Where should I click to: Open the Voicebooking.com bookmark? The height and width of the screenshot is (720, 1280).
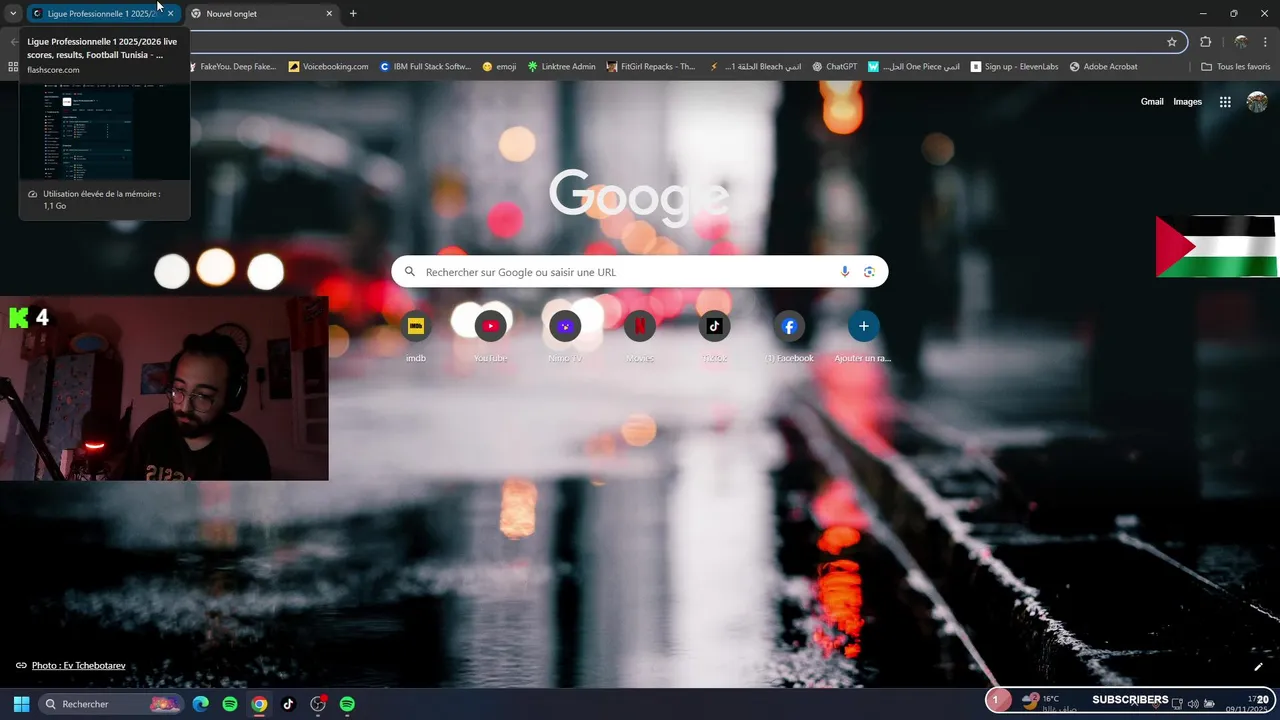pyautogui.click(x=328, y=67)
